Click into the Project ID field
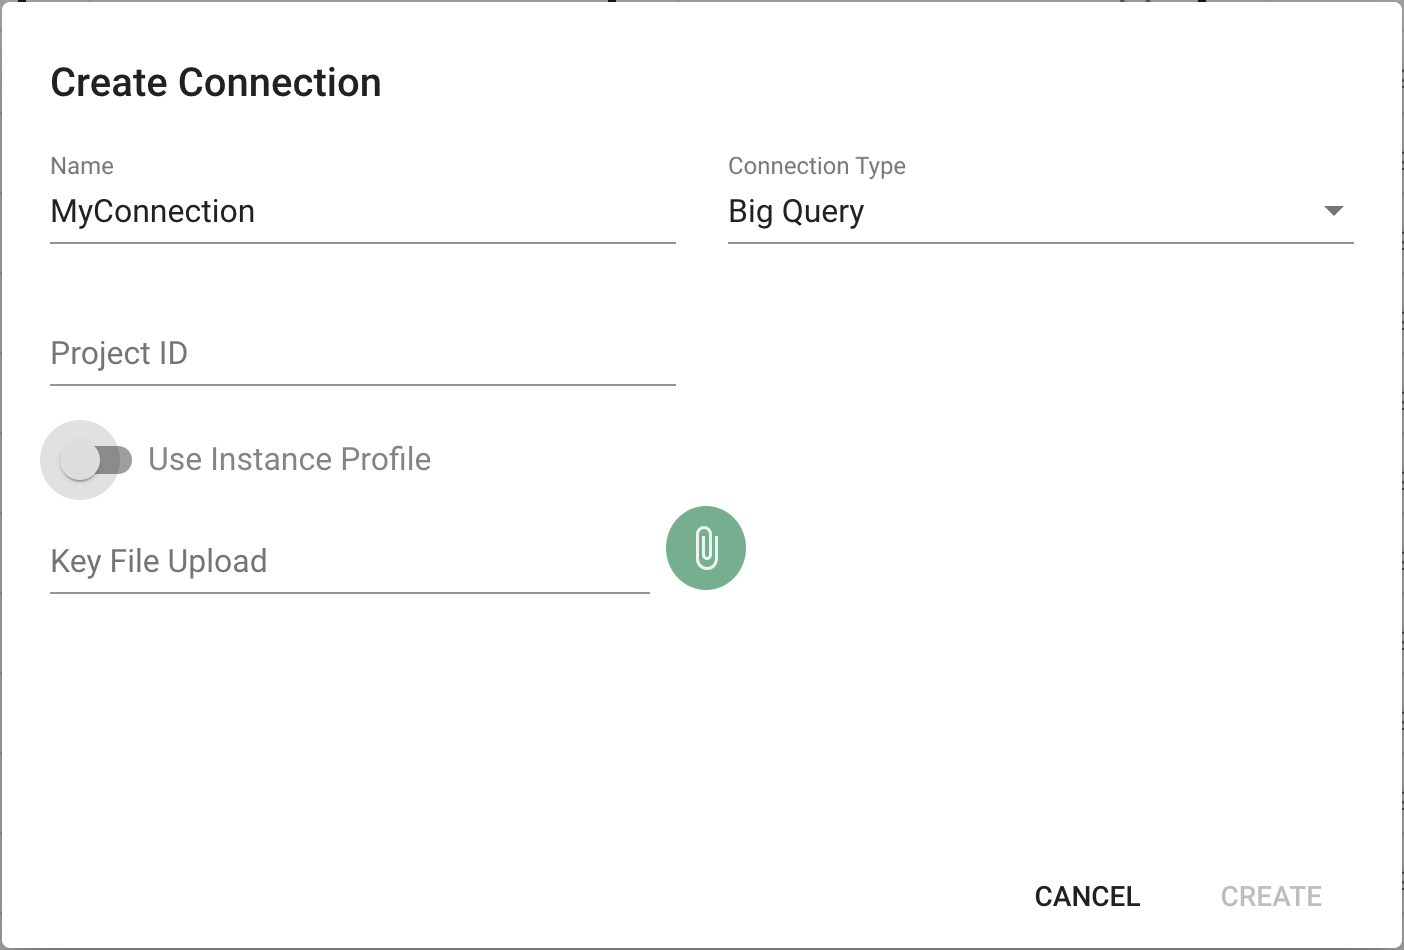The width and height of the screenshot is (1404, 950). point(363,353)
